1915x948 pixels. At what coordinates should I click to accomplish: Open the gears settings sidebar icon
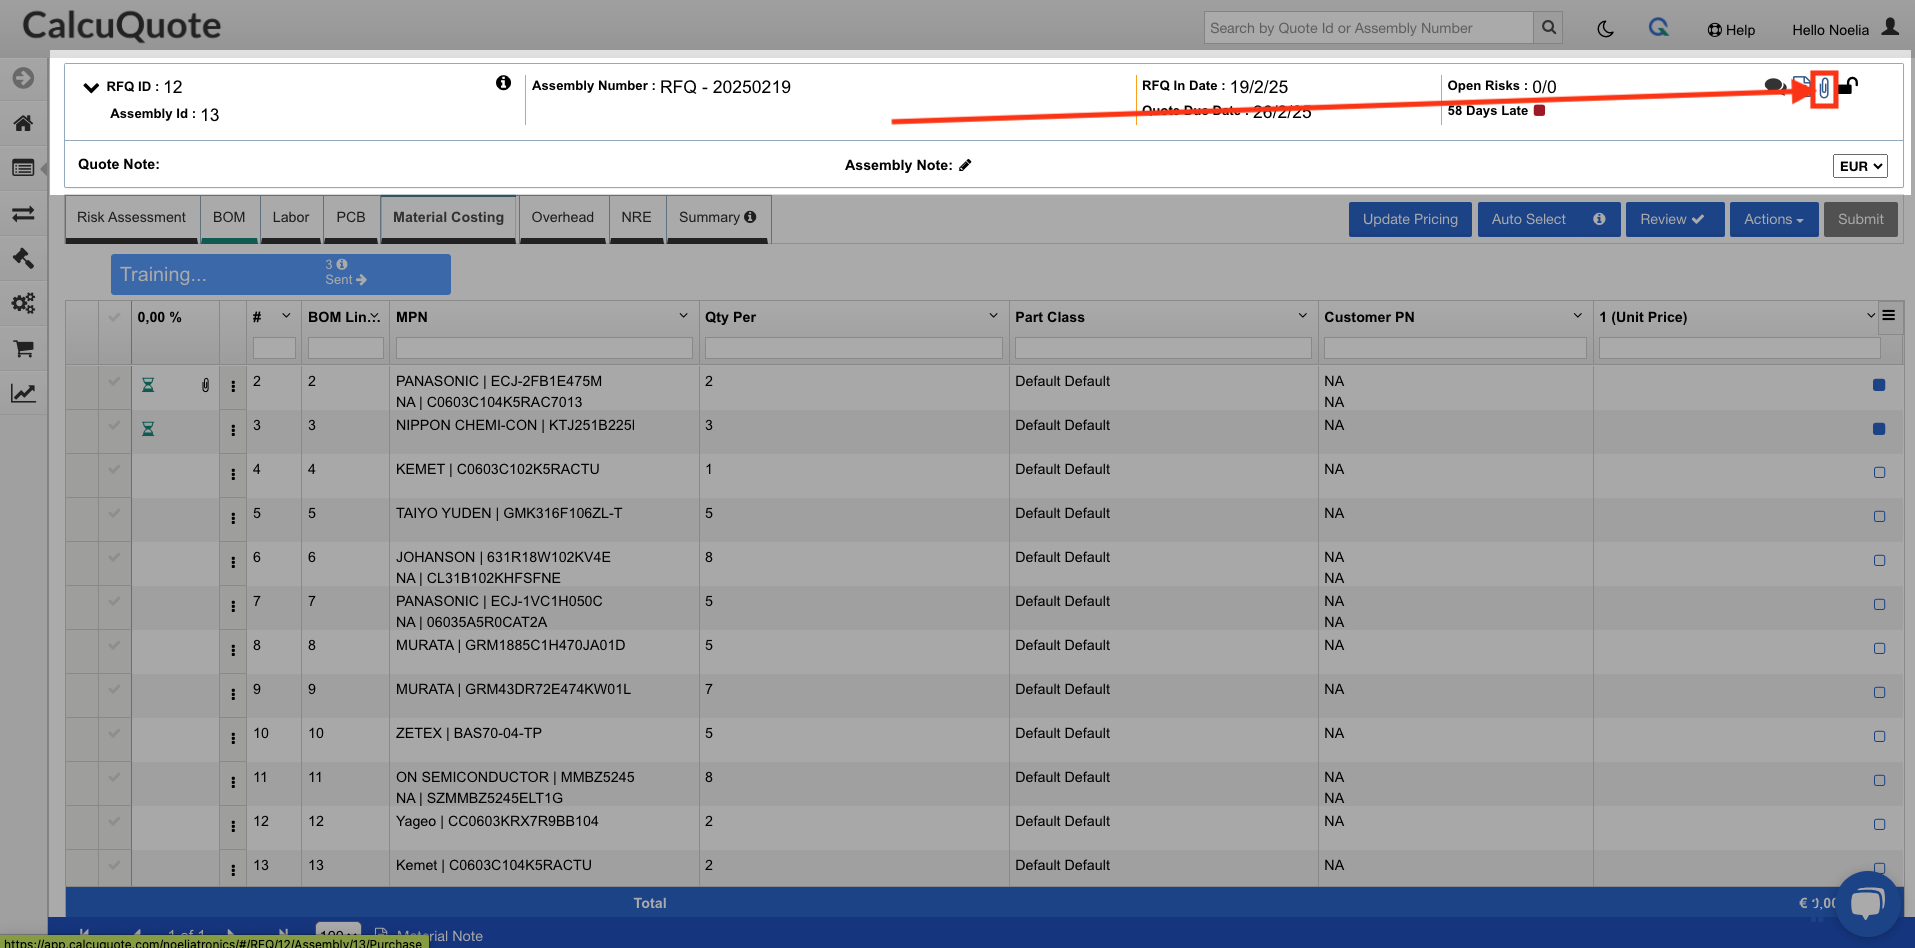[x=23, y=303]
